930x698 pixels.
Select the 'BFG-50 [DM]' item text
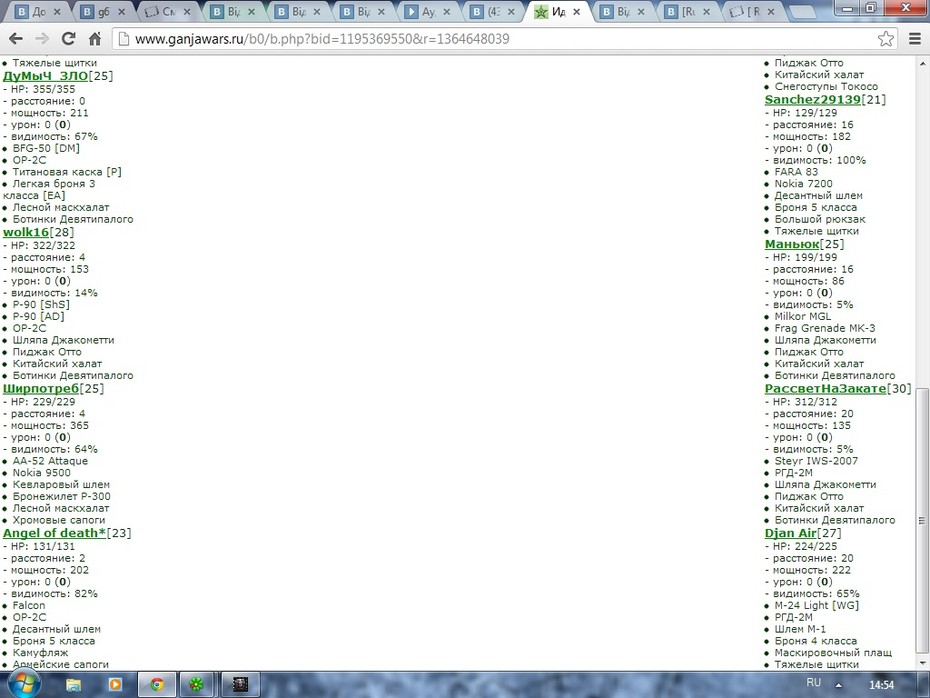tap(46, 148)
